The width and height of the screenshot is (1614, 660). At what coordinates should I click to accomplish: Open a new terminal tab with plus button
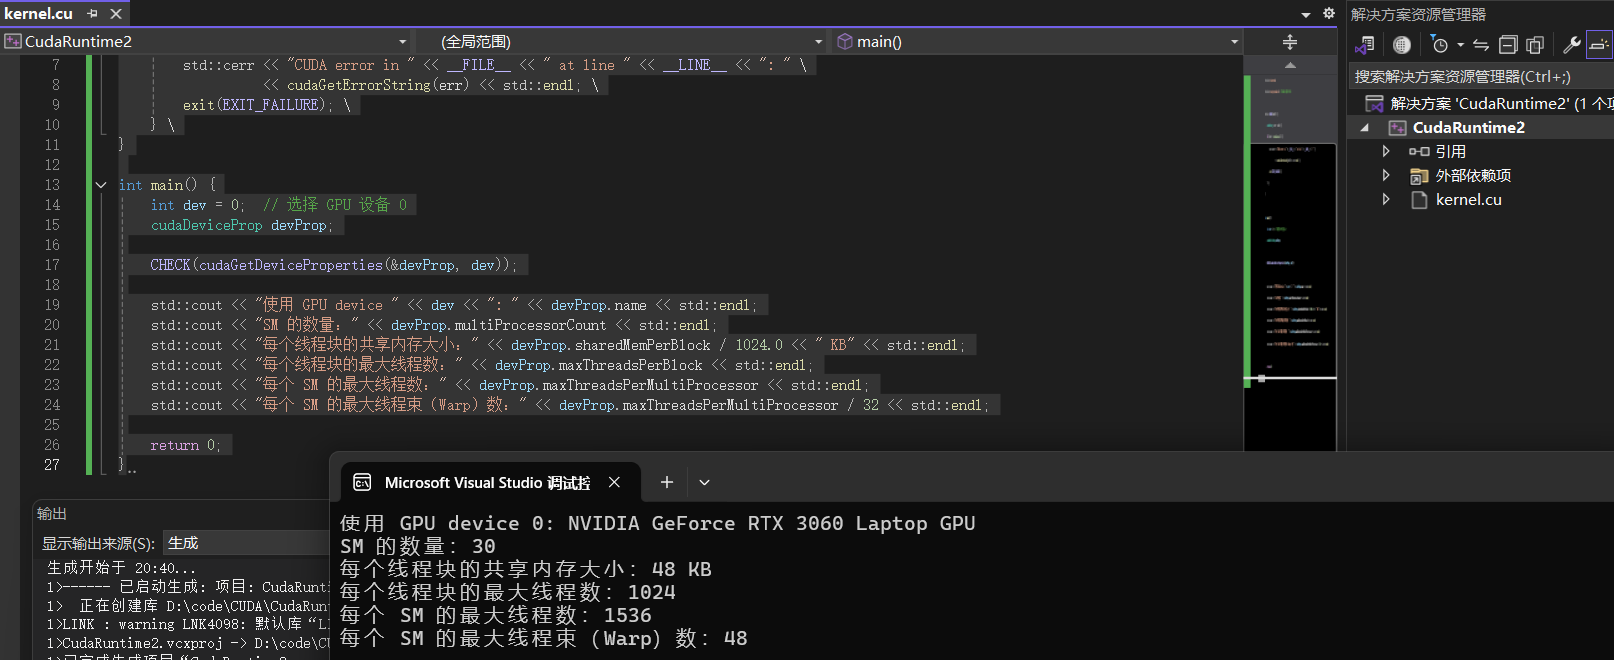pos(666,483)
